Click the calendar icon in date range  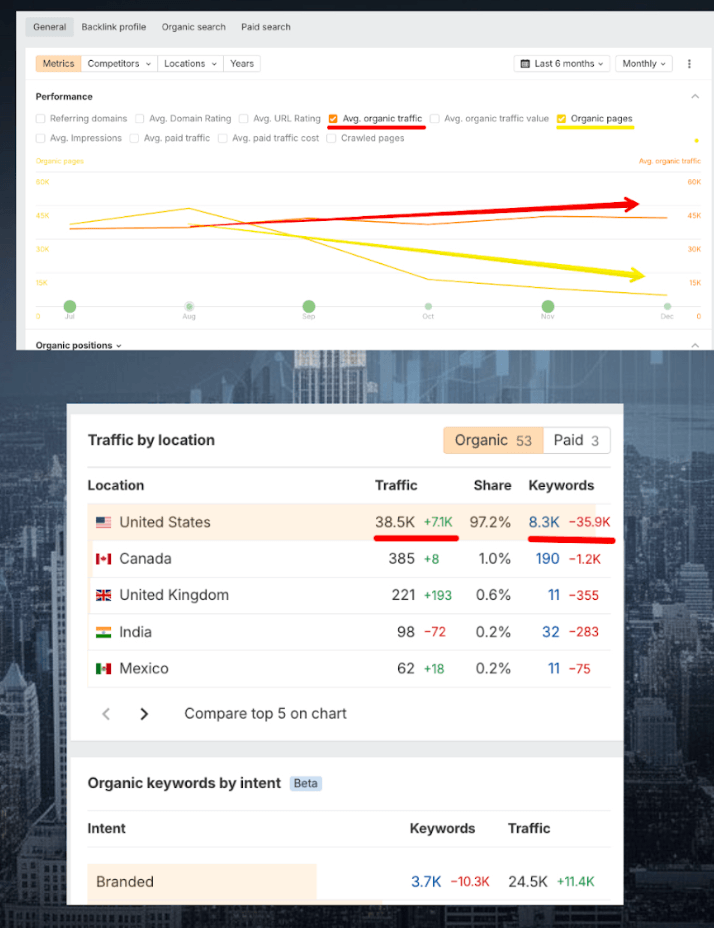pyautogui.click(x=524, y=64)
